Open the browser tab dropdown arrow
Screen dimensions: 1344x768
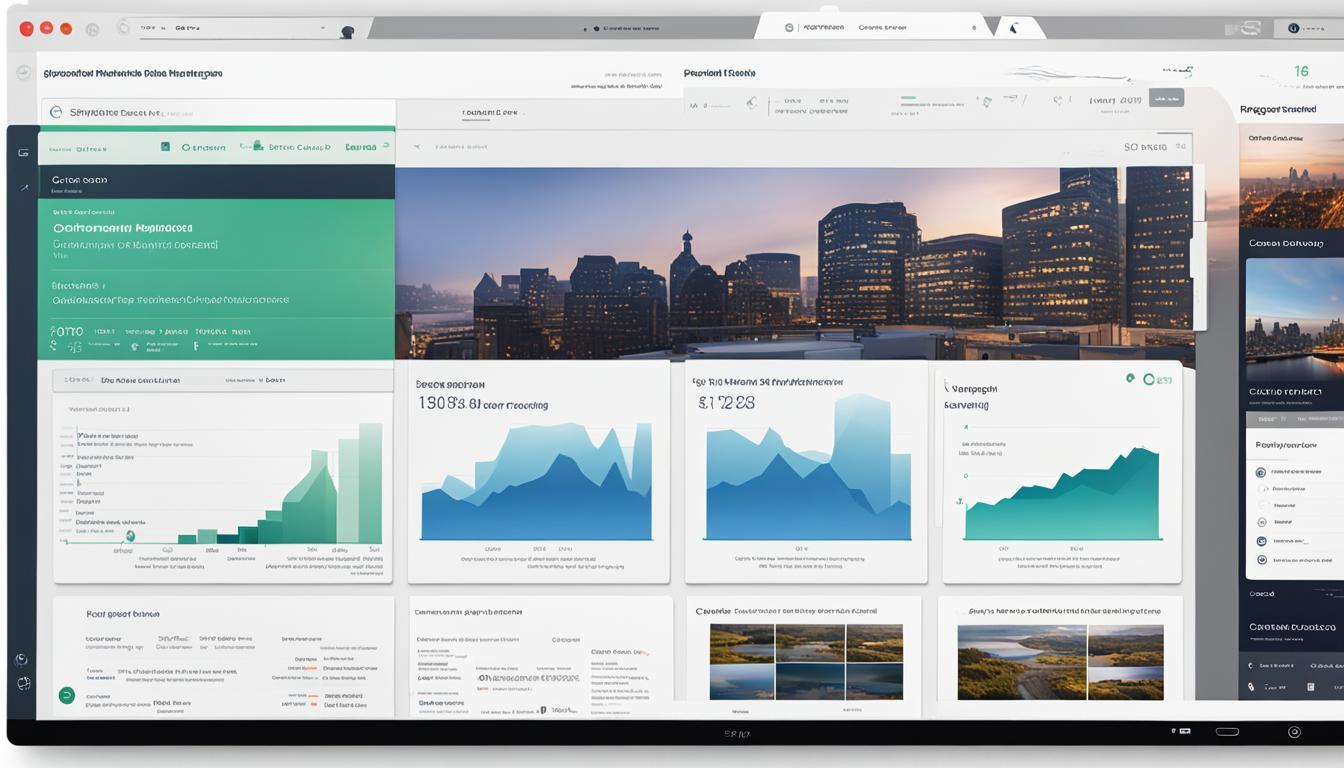[322, 27]
